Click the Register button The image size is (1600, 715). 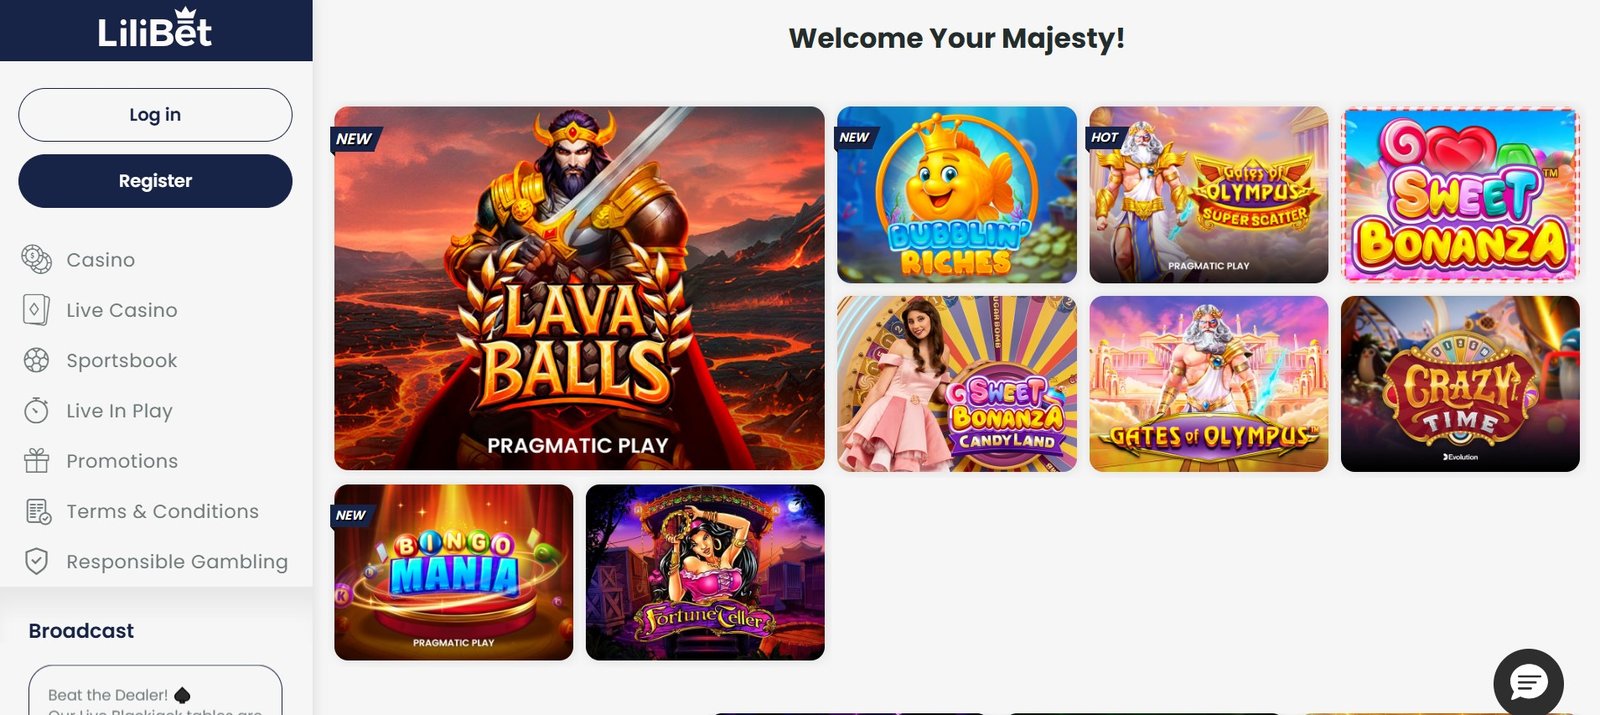[155, 181]
